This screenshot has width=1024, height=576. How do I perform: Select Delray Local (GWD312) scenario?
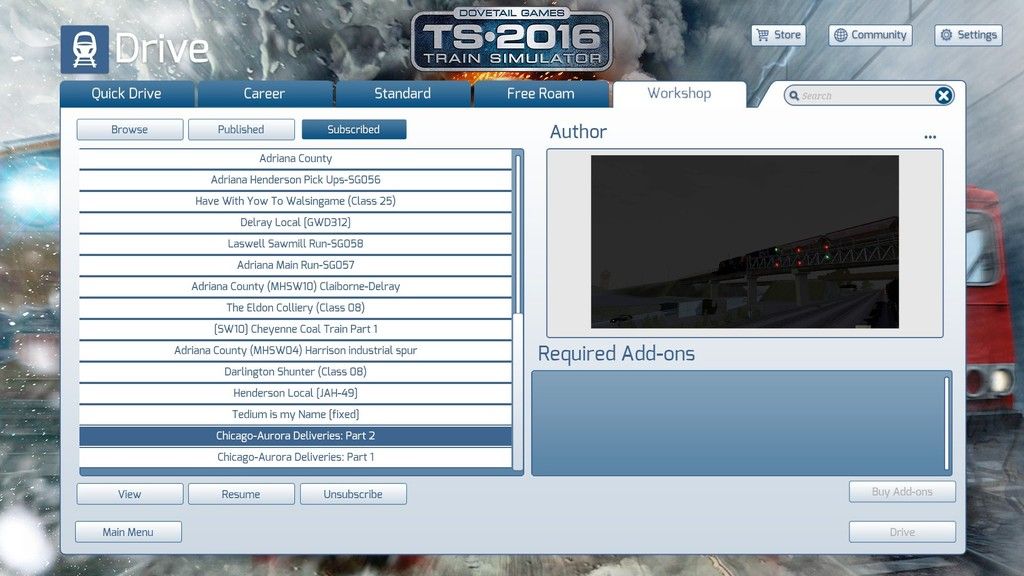[295, 223]
